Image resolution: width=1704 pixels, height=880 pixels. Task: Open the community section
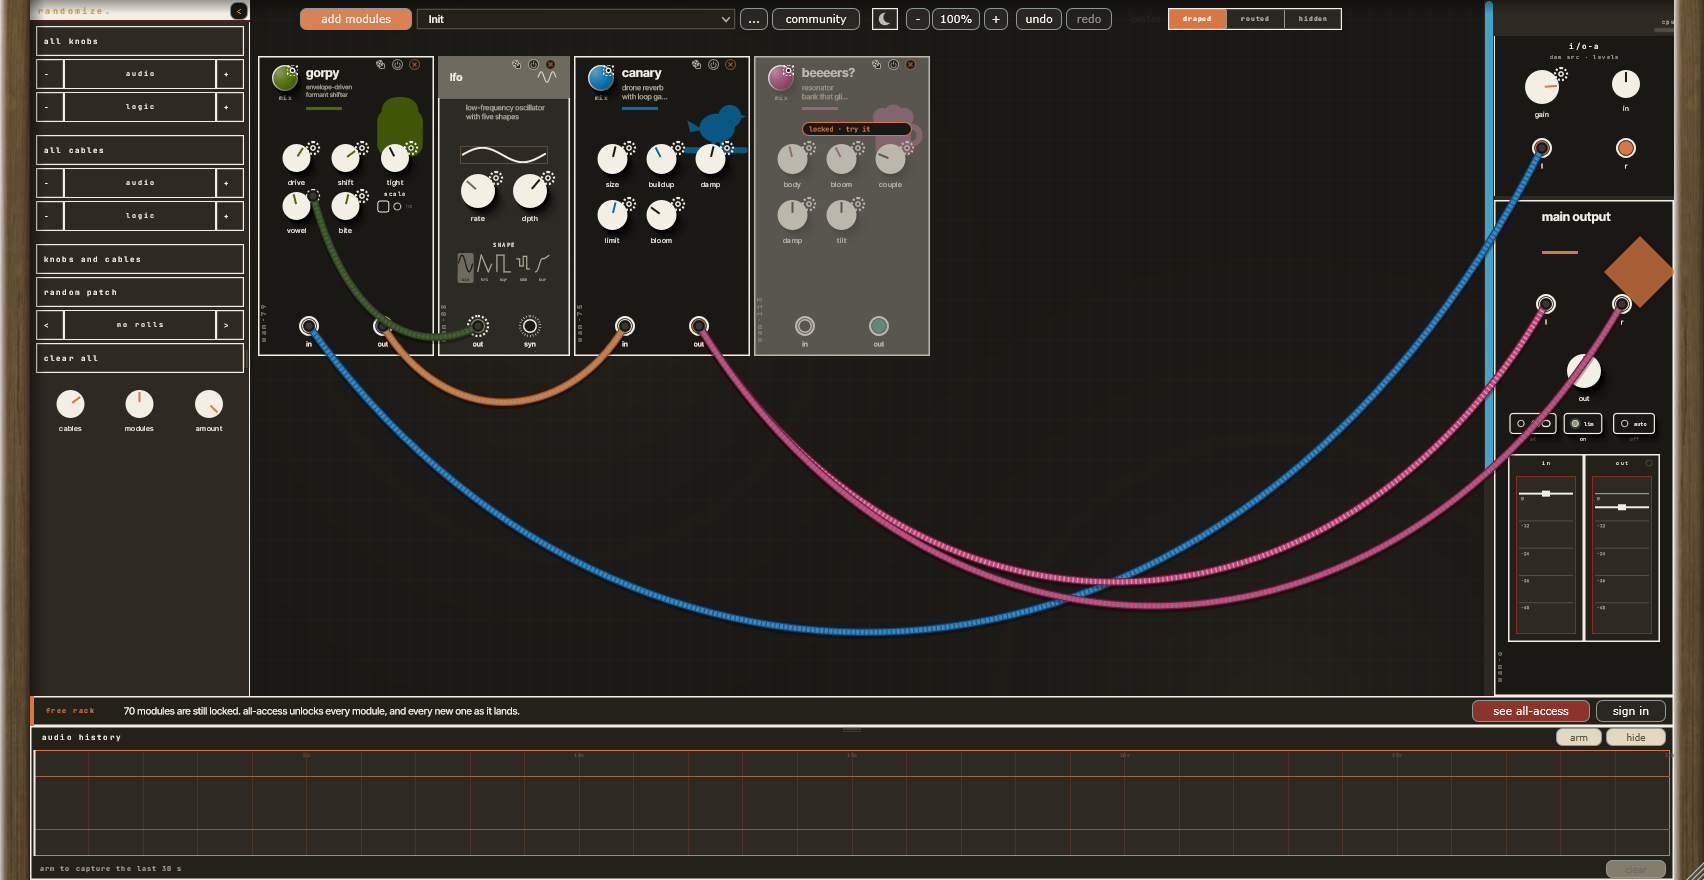pyautogui.click(x=816, y=19)
